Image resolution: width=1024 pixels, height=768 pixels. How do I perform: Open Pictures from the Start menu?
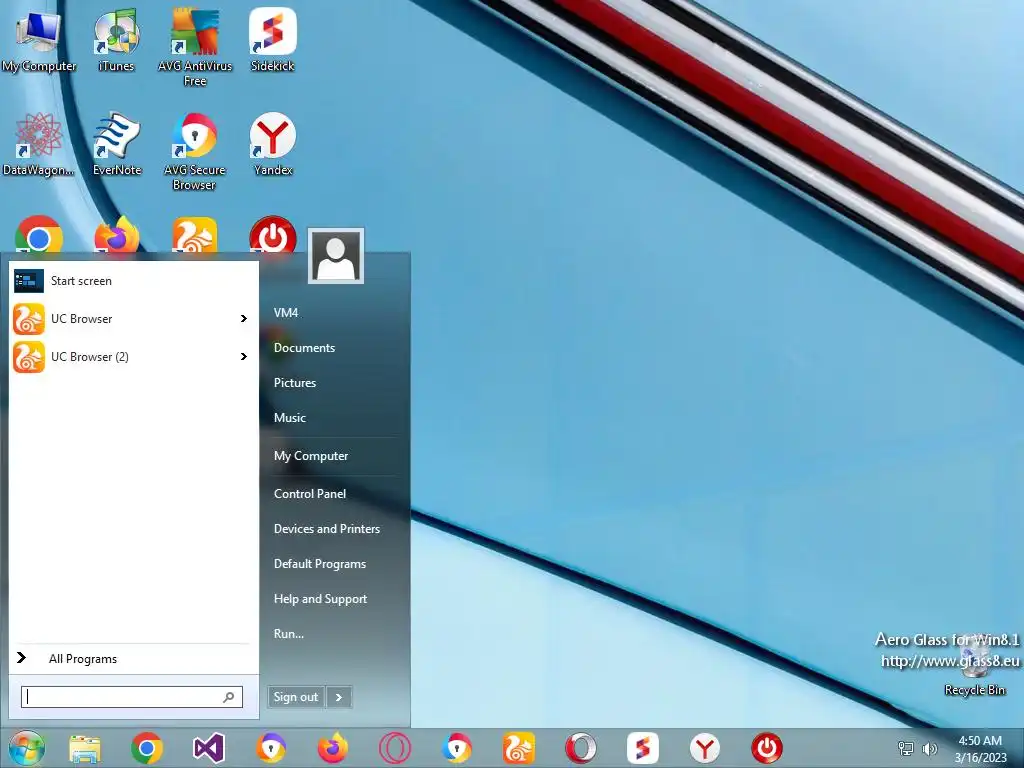(295, 383)
